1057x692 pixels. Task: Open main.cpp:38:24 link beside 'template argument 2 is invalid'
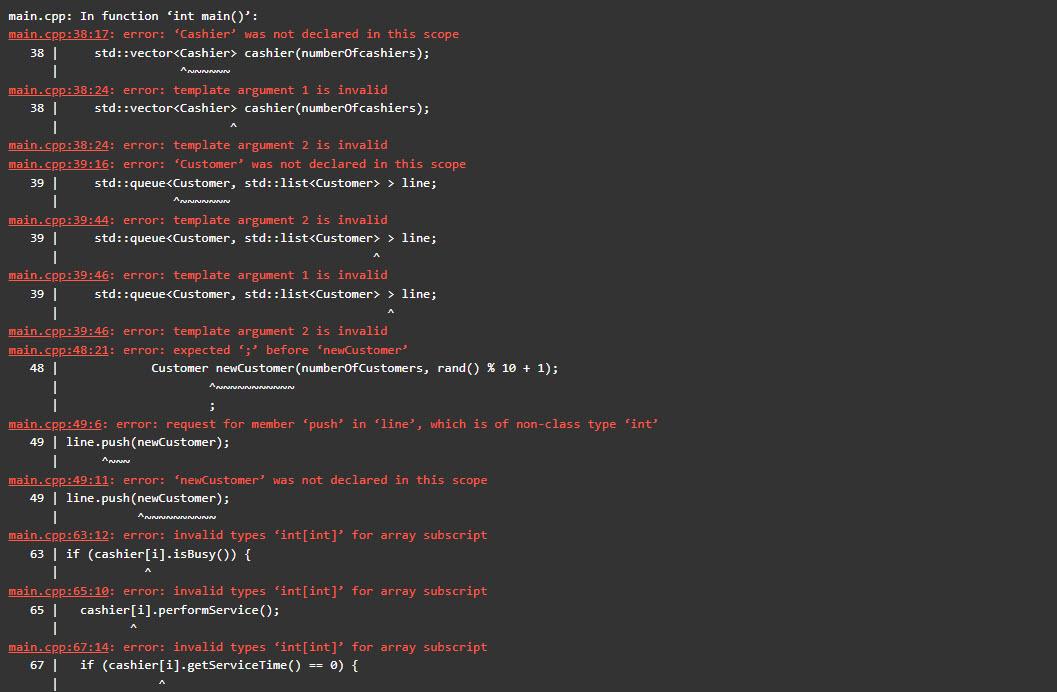58,146
